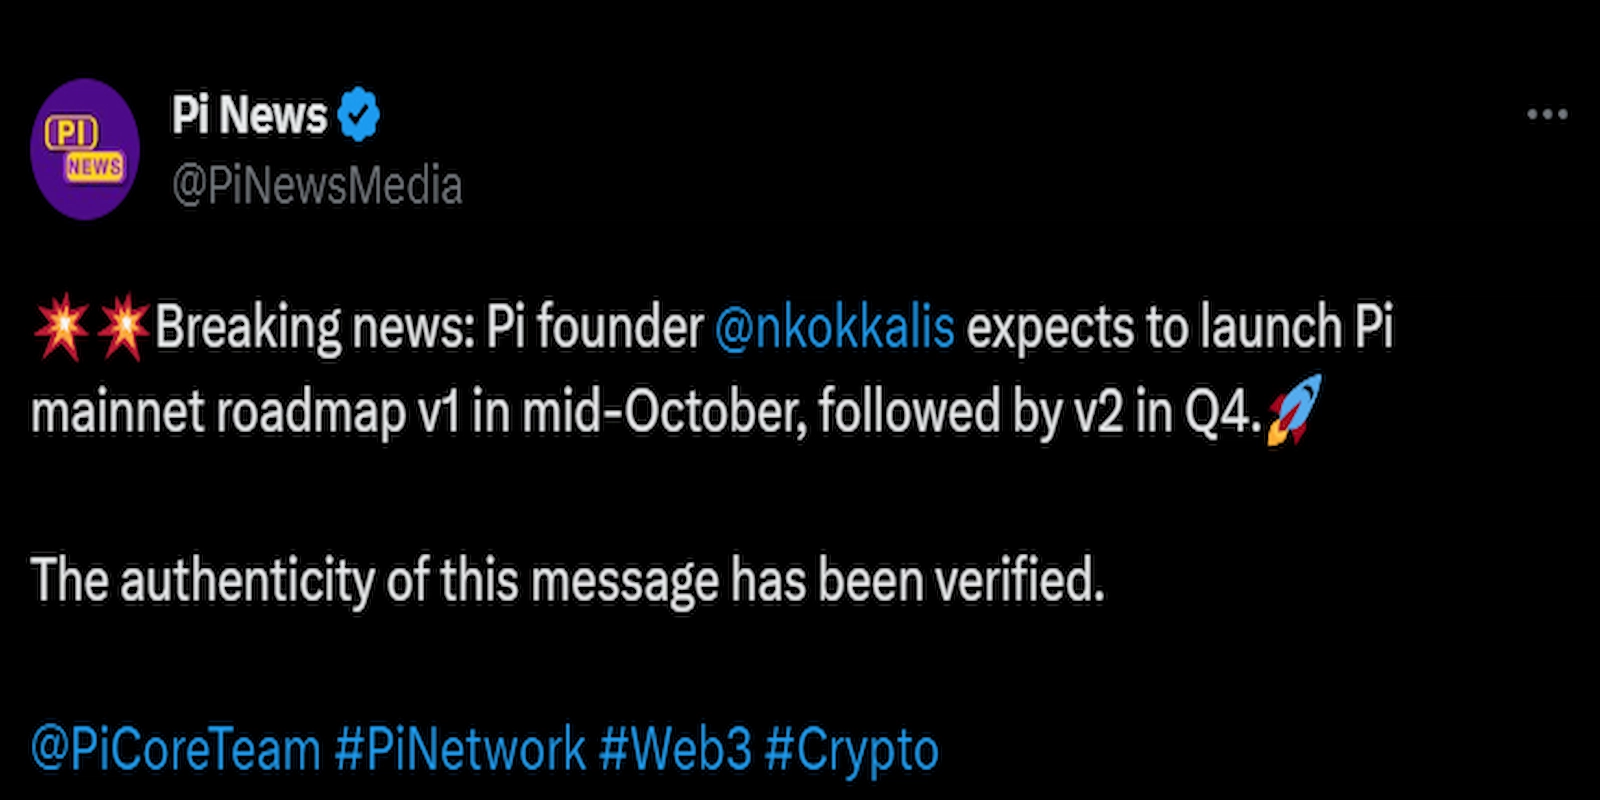
Task: Open the @PiCoreTeam mention
Action: tap(176, 750)
